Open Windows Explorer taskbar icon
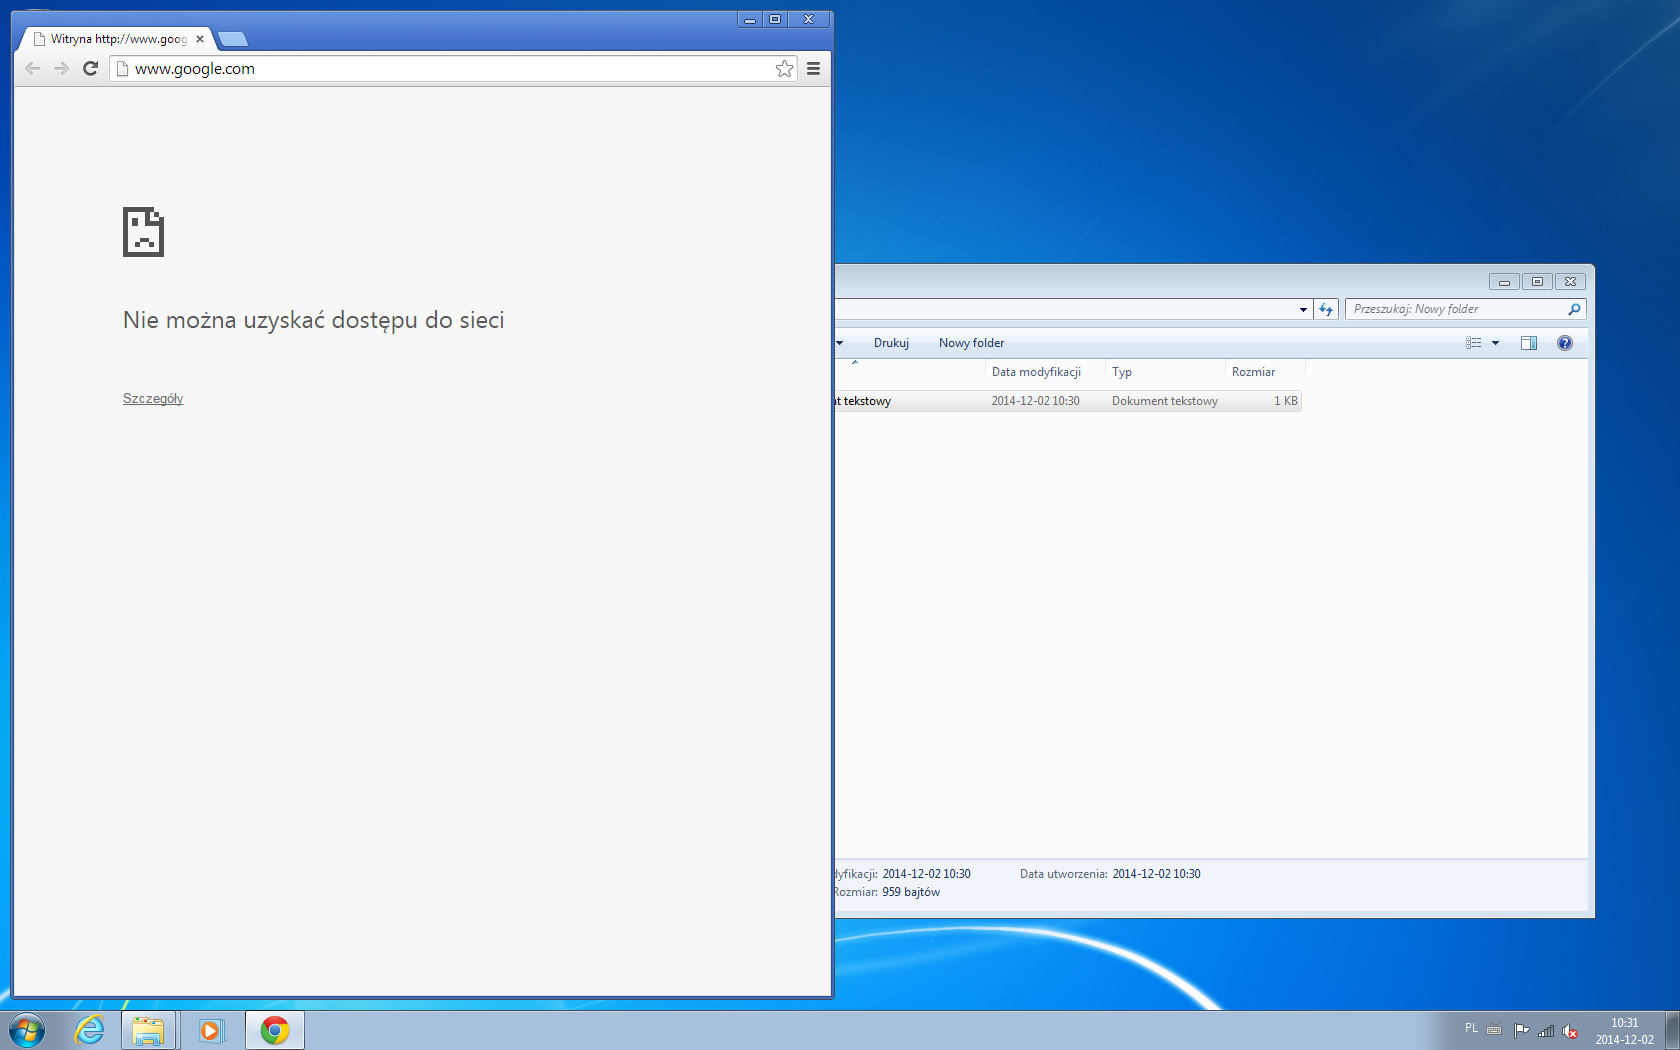1680x1050 pixels. 149,1030
